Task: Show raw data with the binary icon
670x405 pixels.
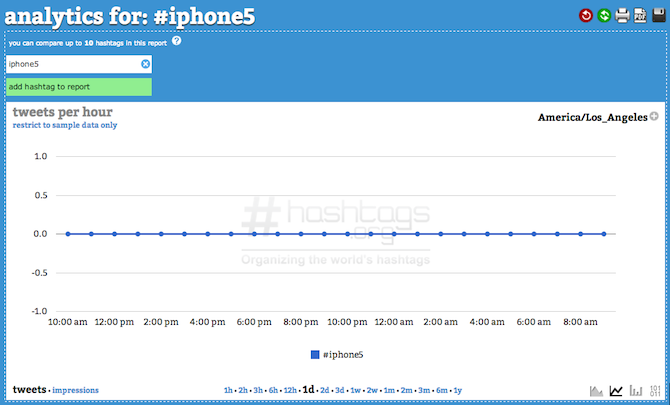Action: tap(655, 390)
